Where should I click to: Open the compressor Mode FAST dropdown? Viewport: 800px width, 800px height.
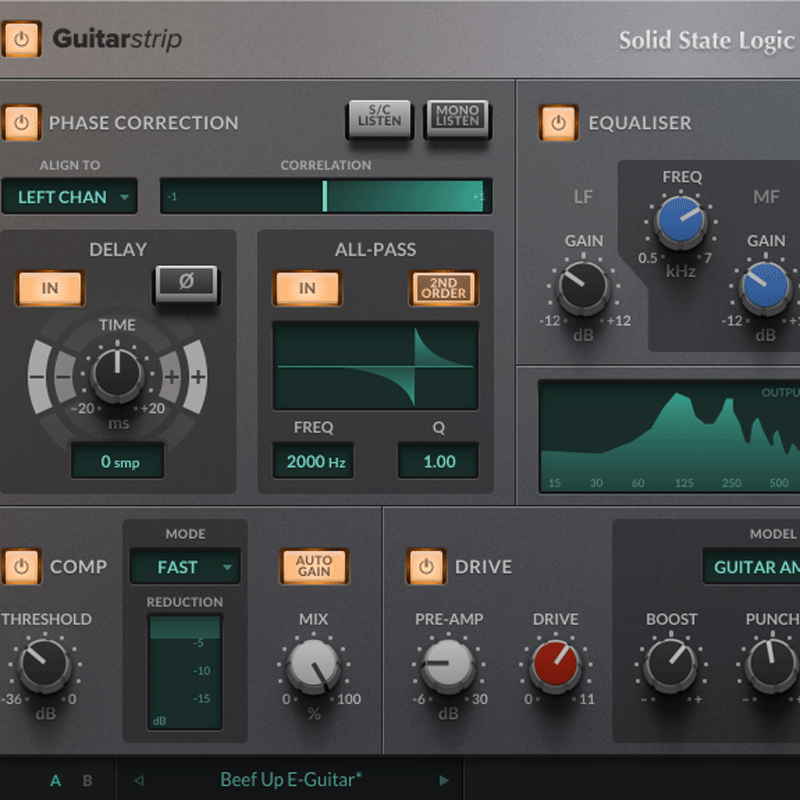pos(184,567)
